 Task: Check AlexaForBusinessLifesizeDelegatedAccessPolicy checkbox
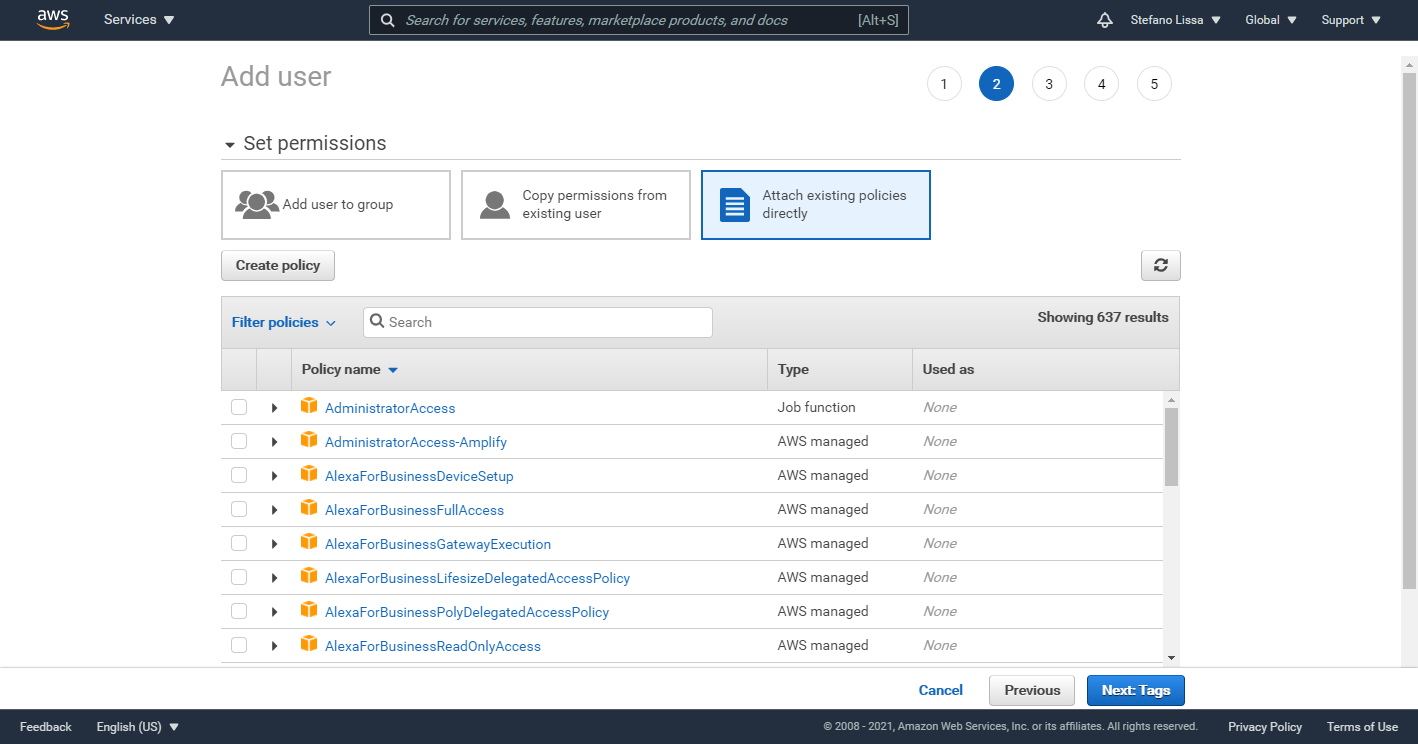click(x=239, y=577)
